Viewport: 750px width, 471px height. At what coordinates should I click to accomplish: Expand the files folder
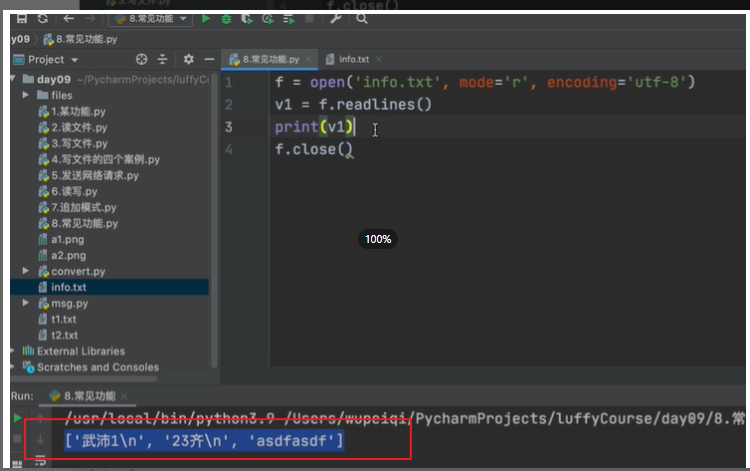tap(26, 95)
